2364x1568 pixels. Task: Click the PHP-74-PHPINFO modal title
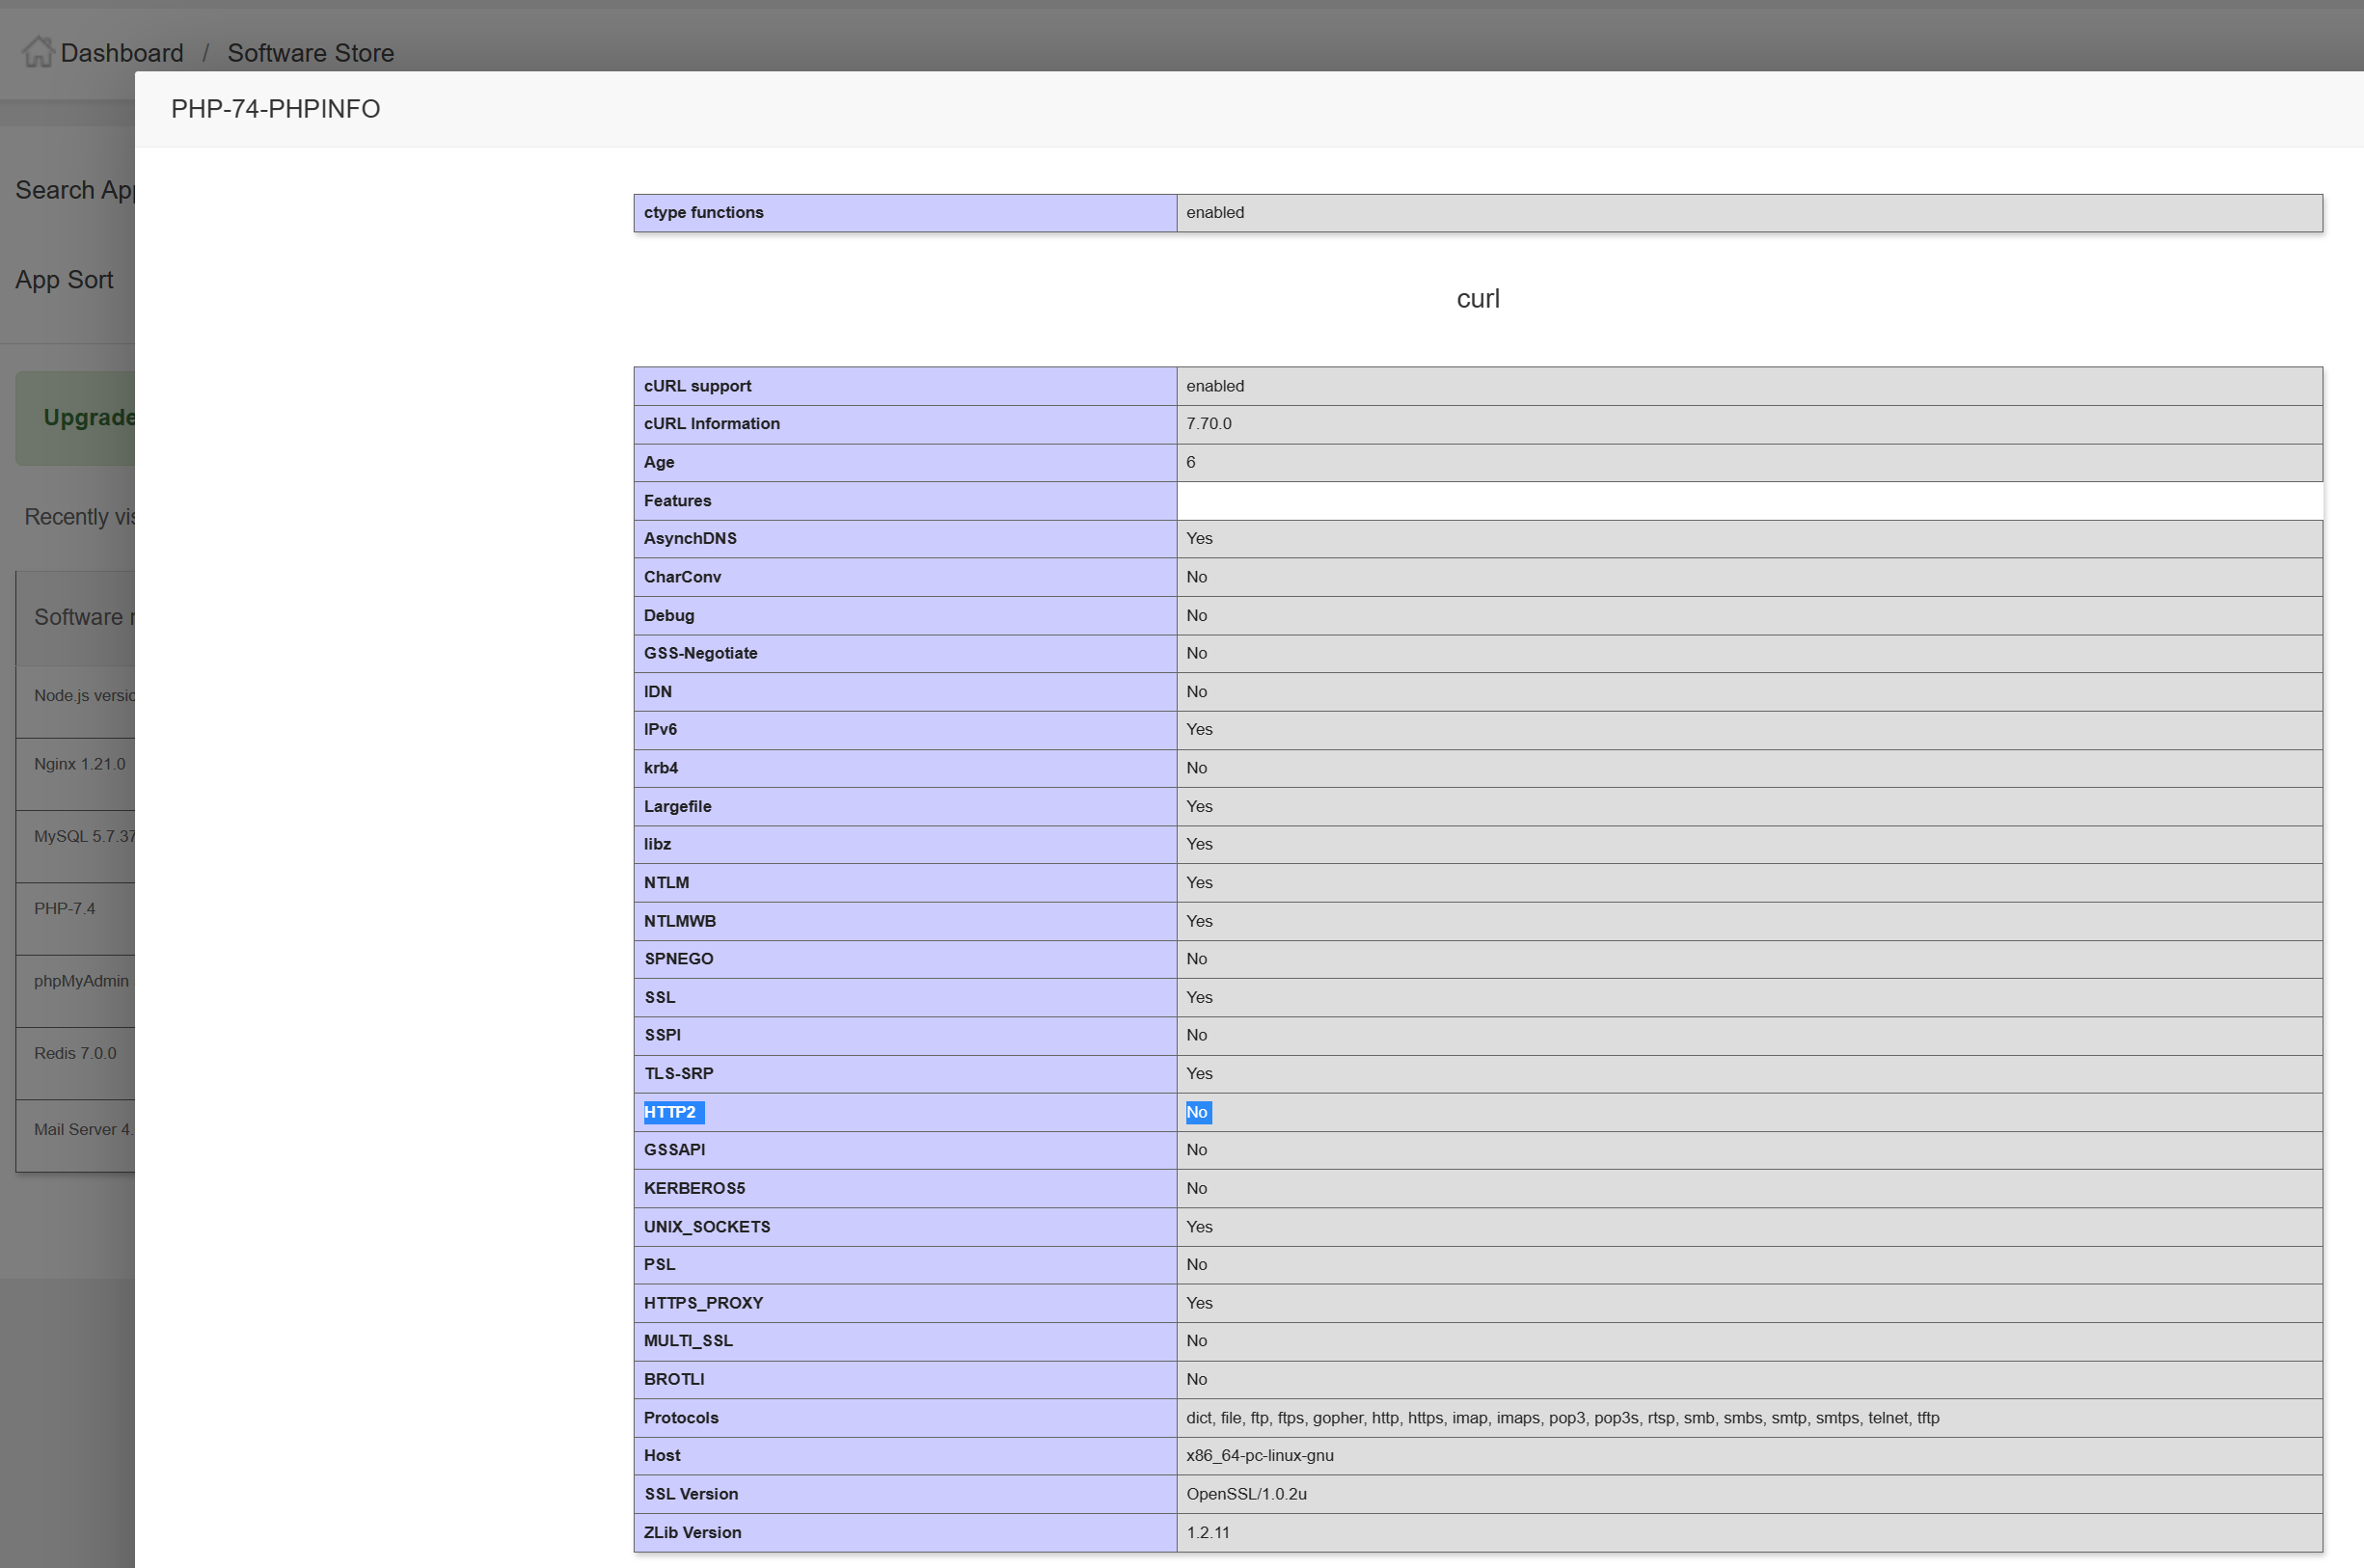point(275,109)
